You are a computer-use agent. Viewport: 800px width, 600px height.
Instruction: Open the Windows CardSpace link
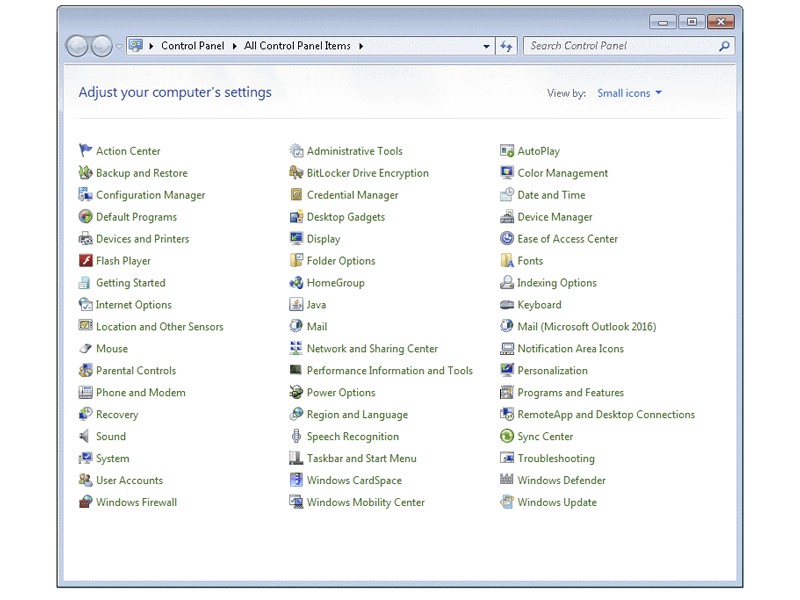click(x=354, y=480)
